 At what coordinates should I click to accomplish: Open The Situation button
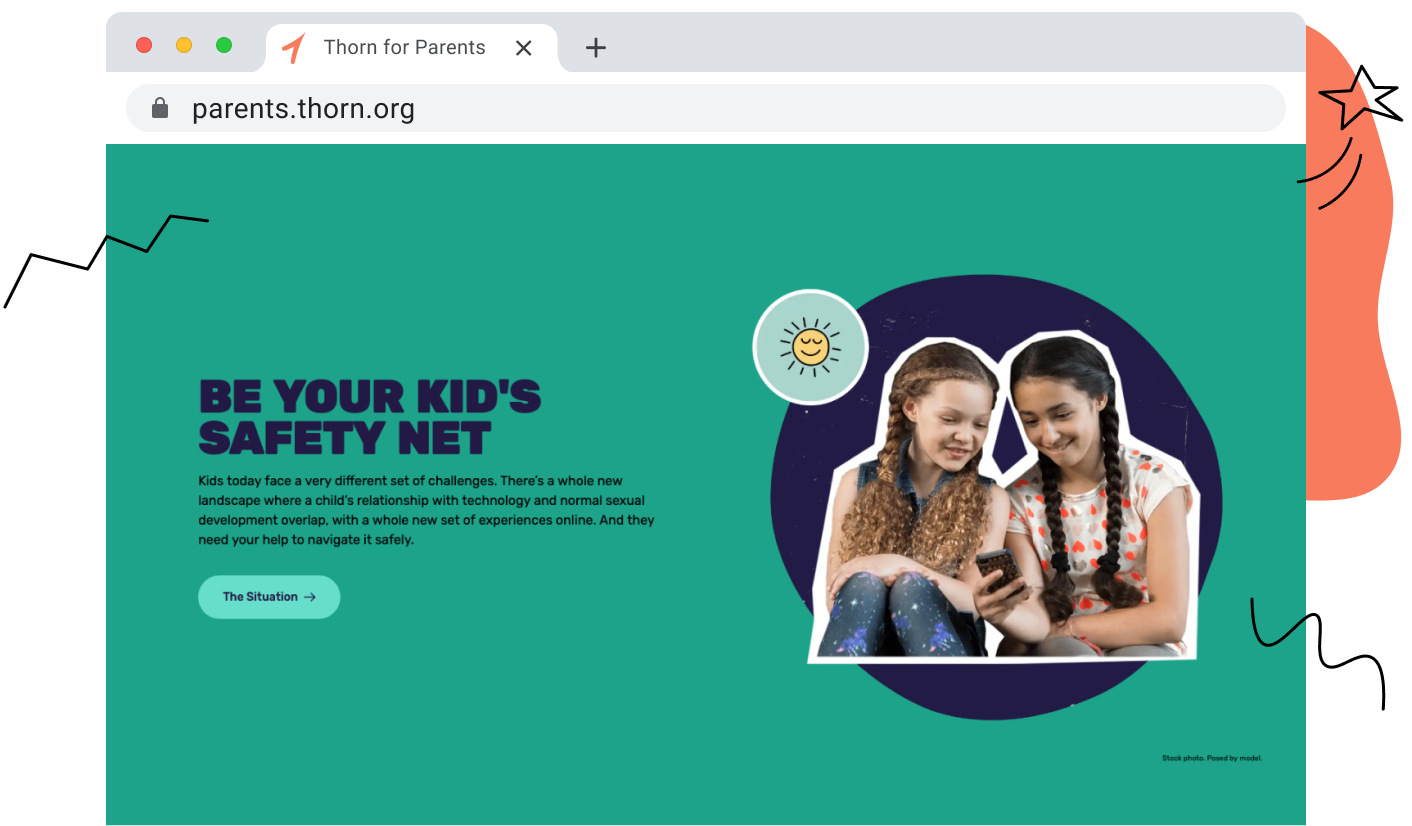(x=269, y=597)
